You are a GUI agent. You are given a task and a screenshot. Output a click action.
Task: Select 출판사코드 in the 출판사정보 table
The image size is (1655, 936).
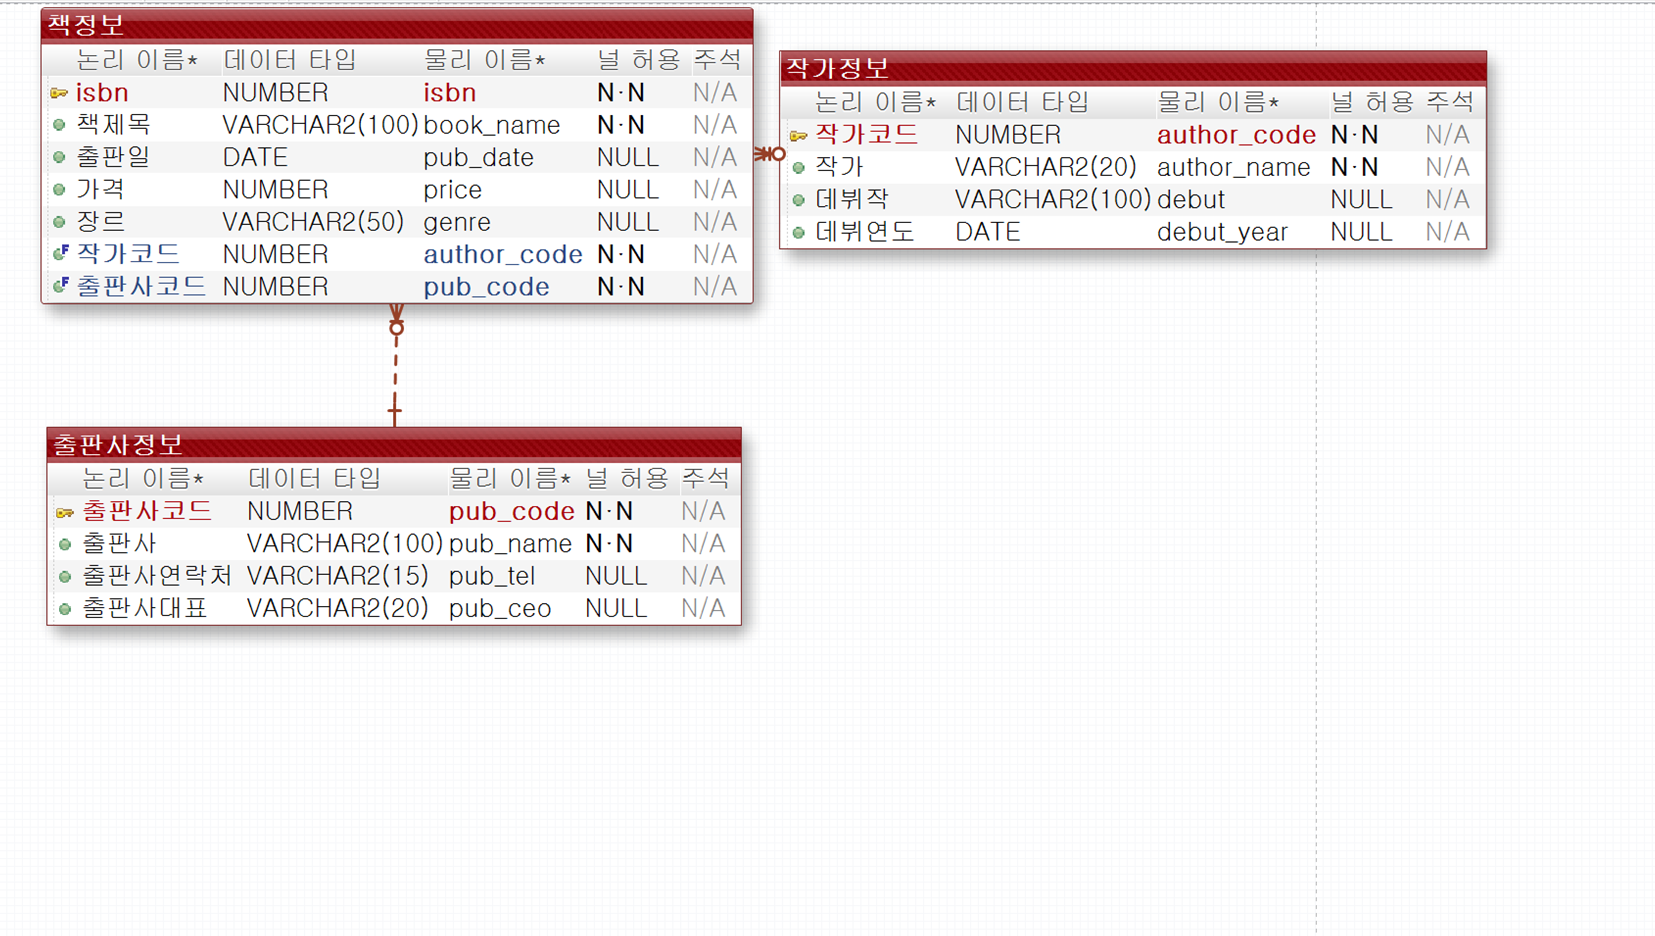point(147,511)
